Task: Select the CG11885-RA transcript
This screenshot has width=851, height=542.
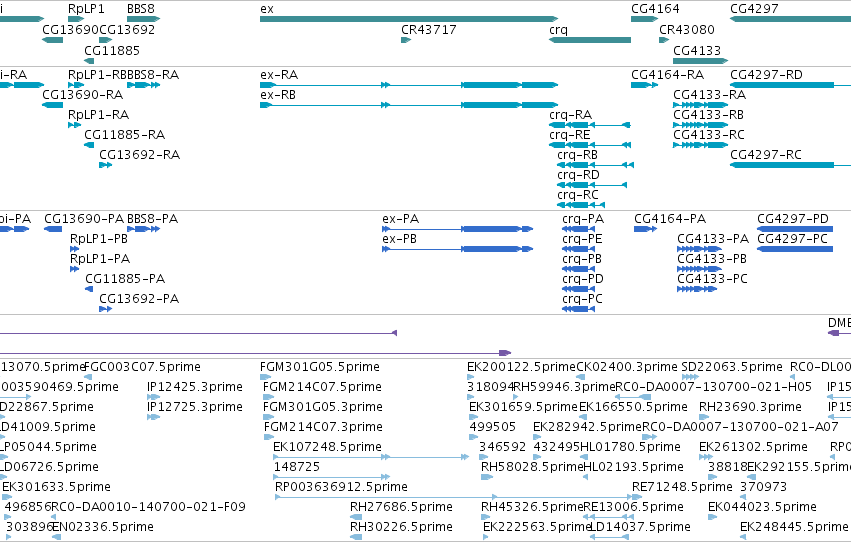Action: [89, 145]
